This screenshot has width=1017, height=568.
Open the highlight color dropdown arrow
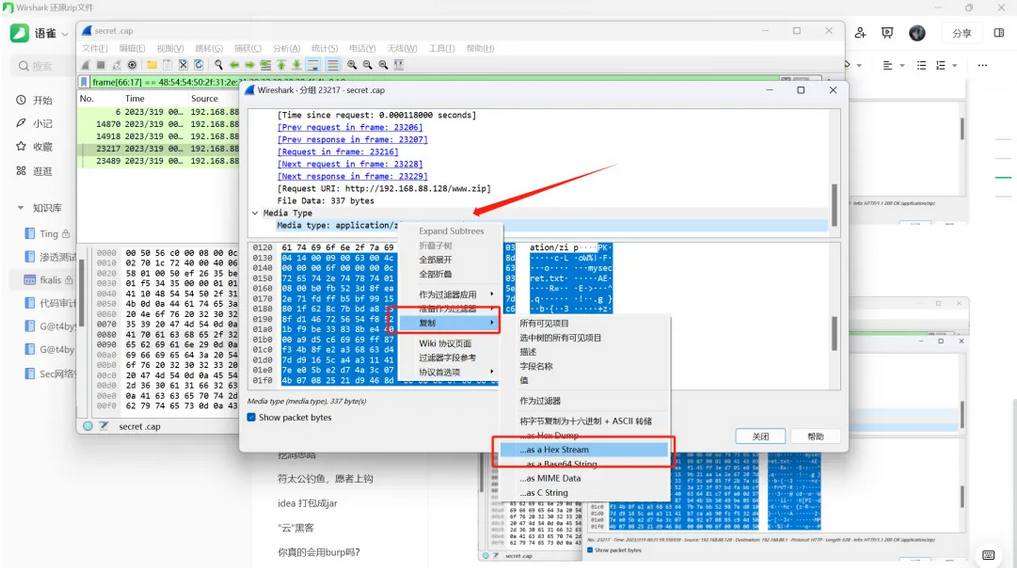[859, 65]
